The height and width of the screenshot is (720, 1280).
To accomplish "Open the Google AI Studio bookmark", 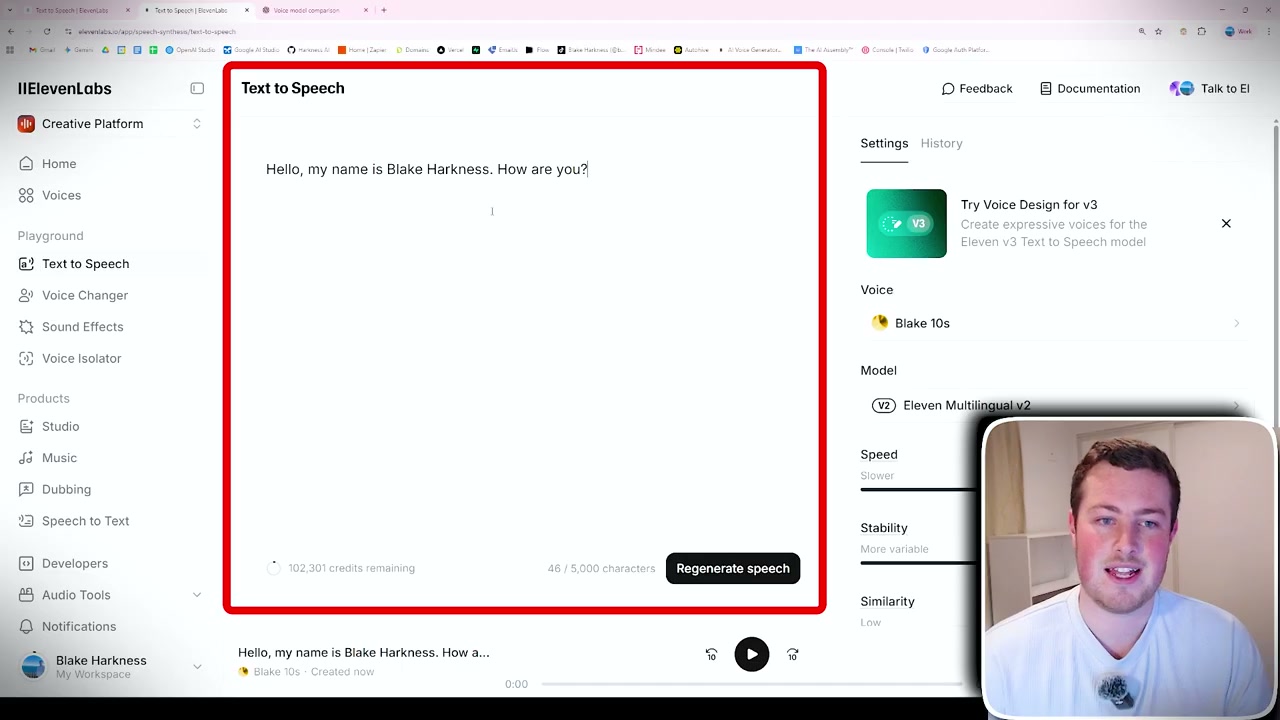I will [251, 50].
